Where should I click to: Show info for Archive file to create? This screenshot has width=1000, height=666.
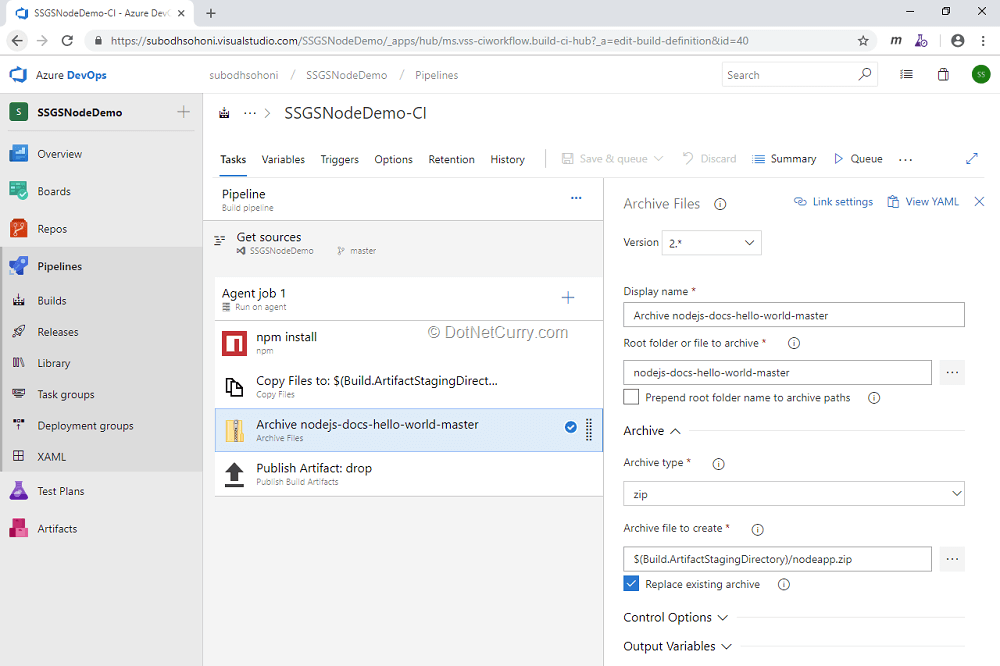[x=758, y=529]
